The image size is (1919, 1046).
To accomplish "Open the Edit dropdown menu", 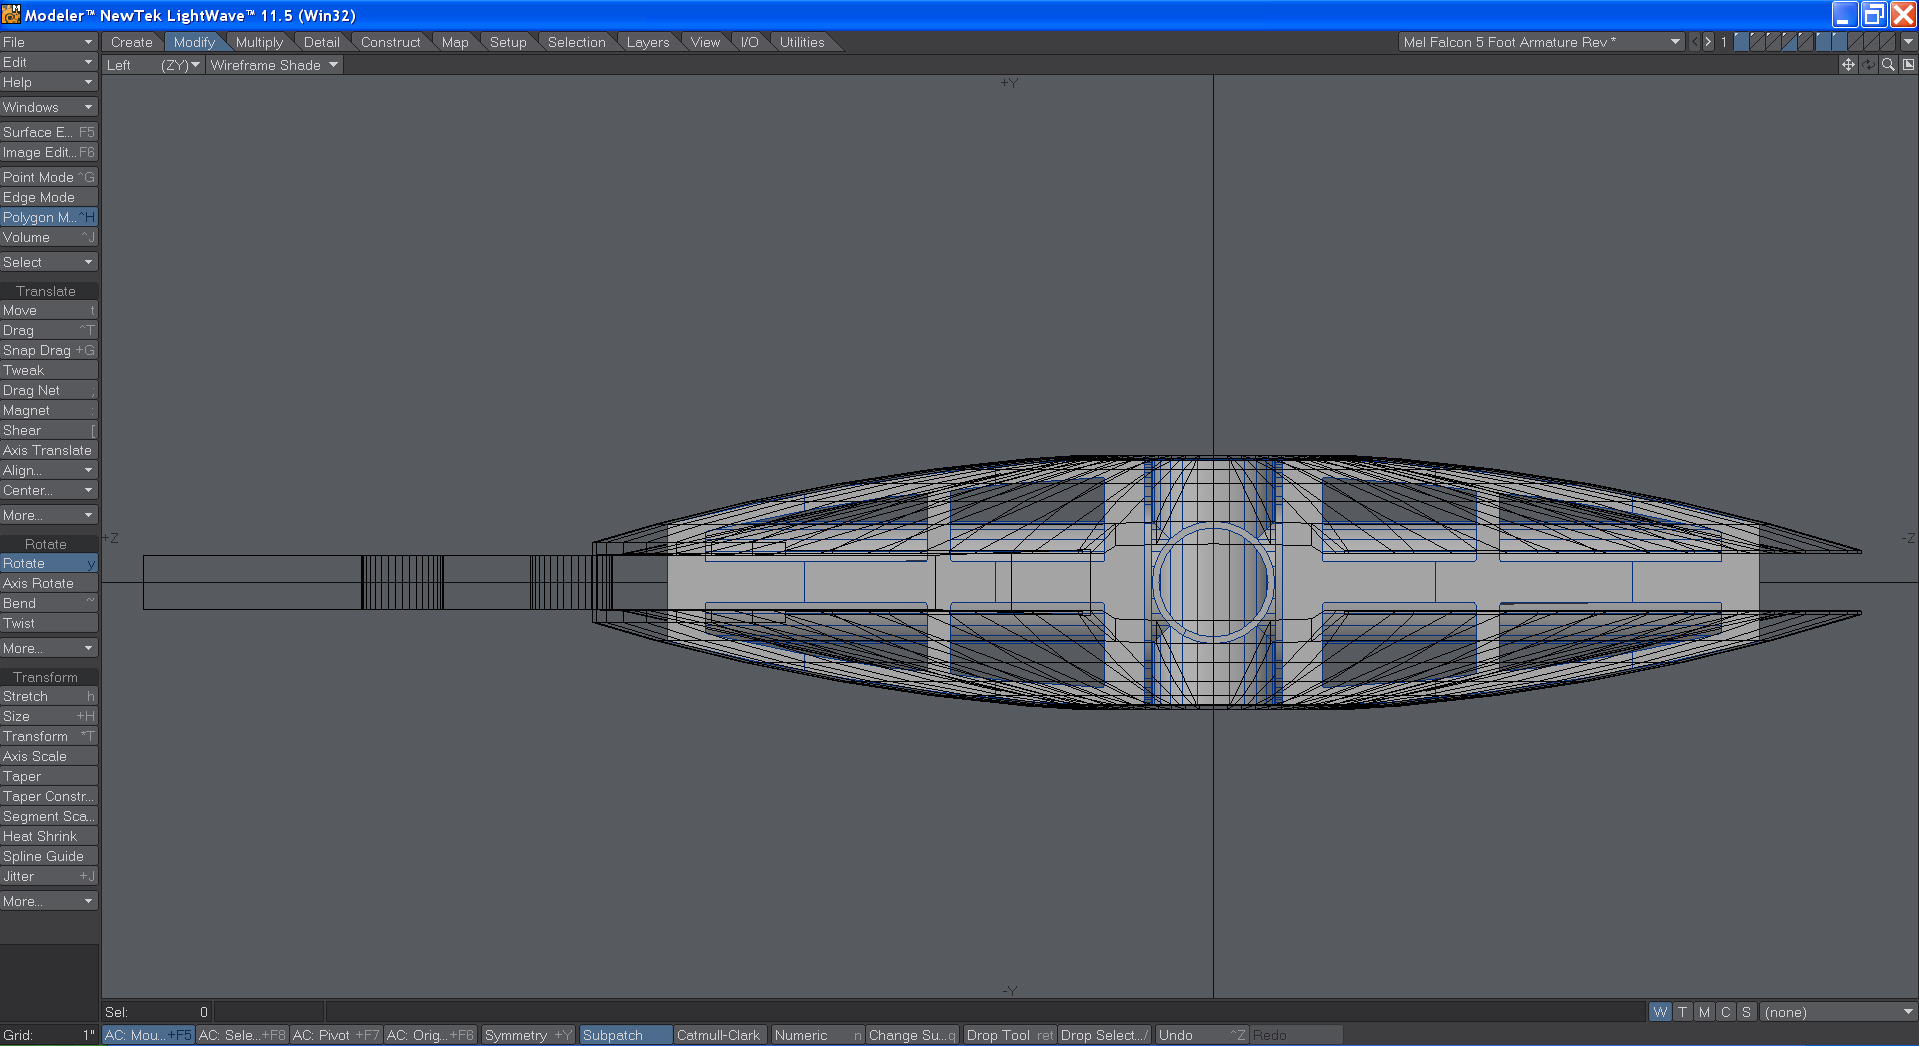I will pyautogui.click(x=49, y=62).
